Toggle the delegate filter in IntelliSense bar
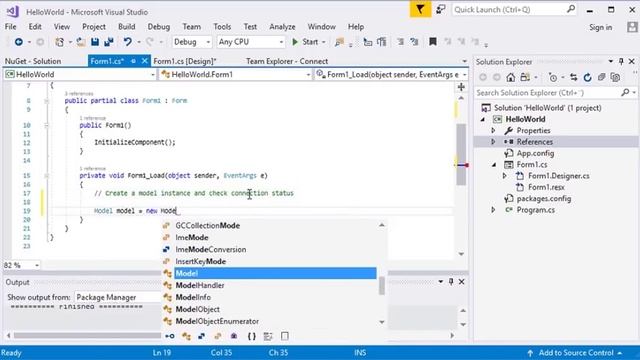 point(234,336)
